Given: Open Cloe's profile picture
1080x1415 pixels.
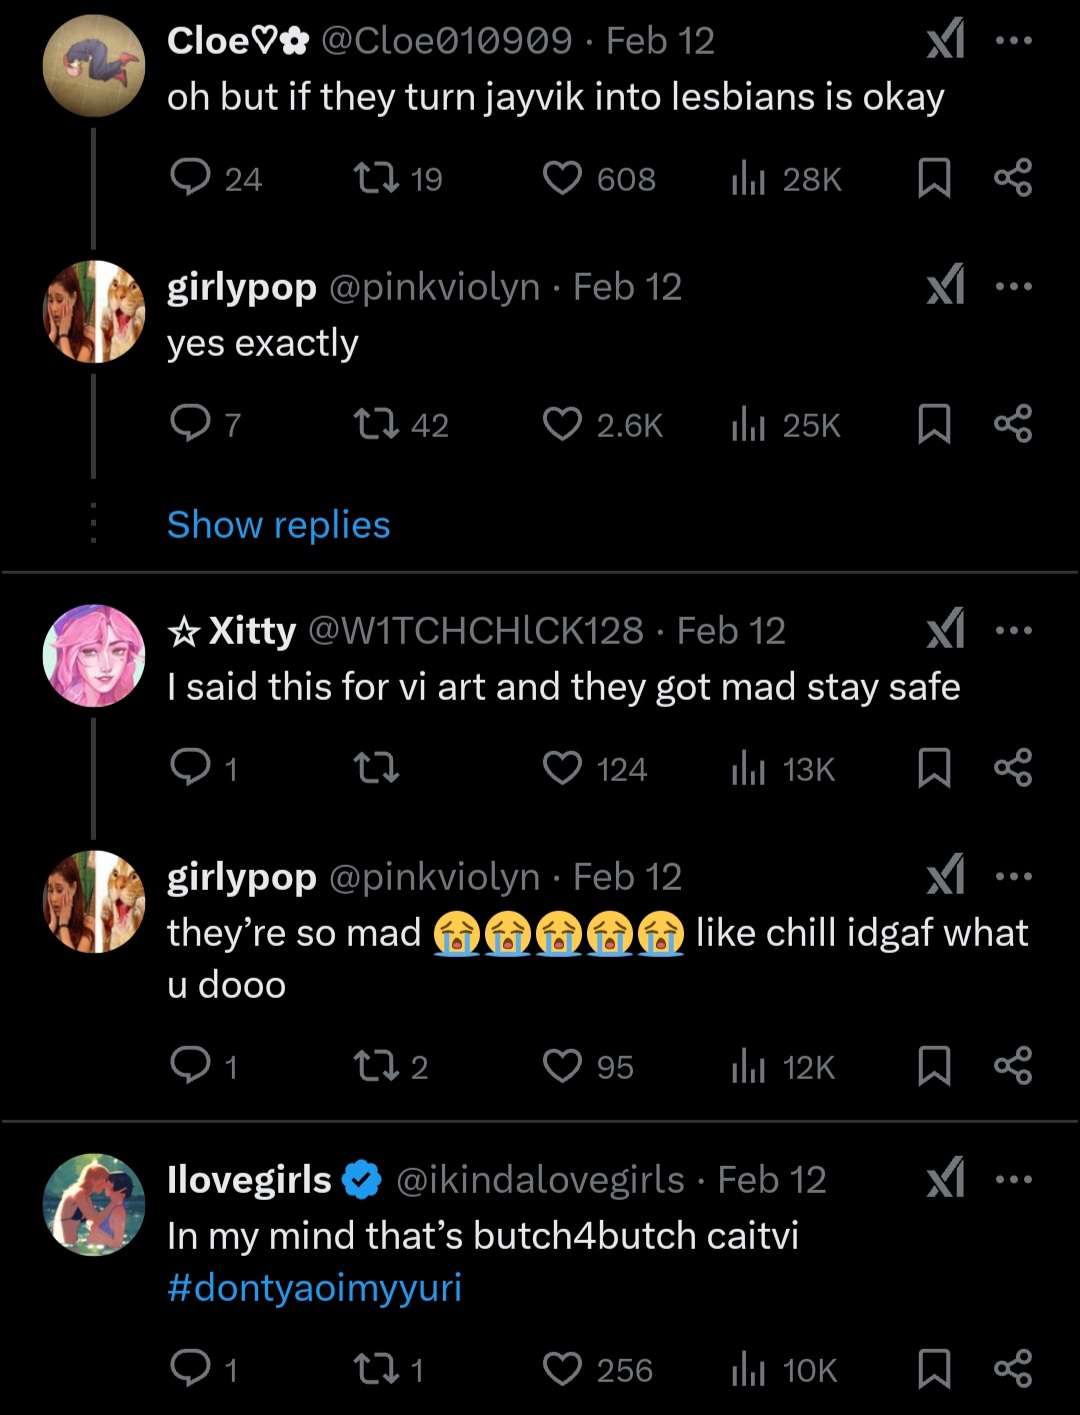Looking at the screenshot, I should [94, 65].
